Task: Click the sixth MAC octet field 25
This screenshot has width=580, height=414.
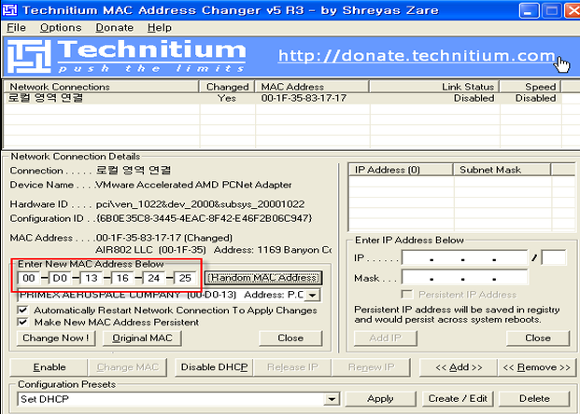Action: pos(185,278)
